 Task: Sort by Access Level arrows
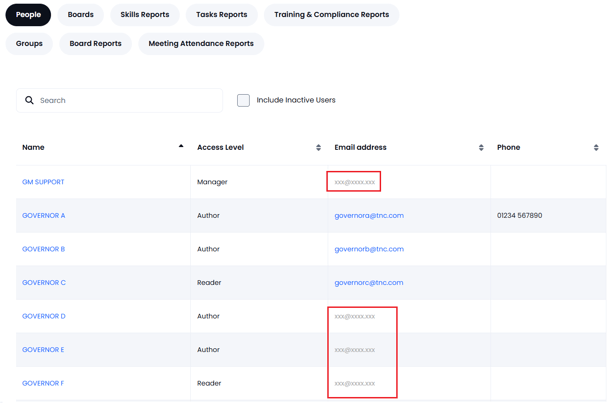[318, 147]
